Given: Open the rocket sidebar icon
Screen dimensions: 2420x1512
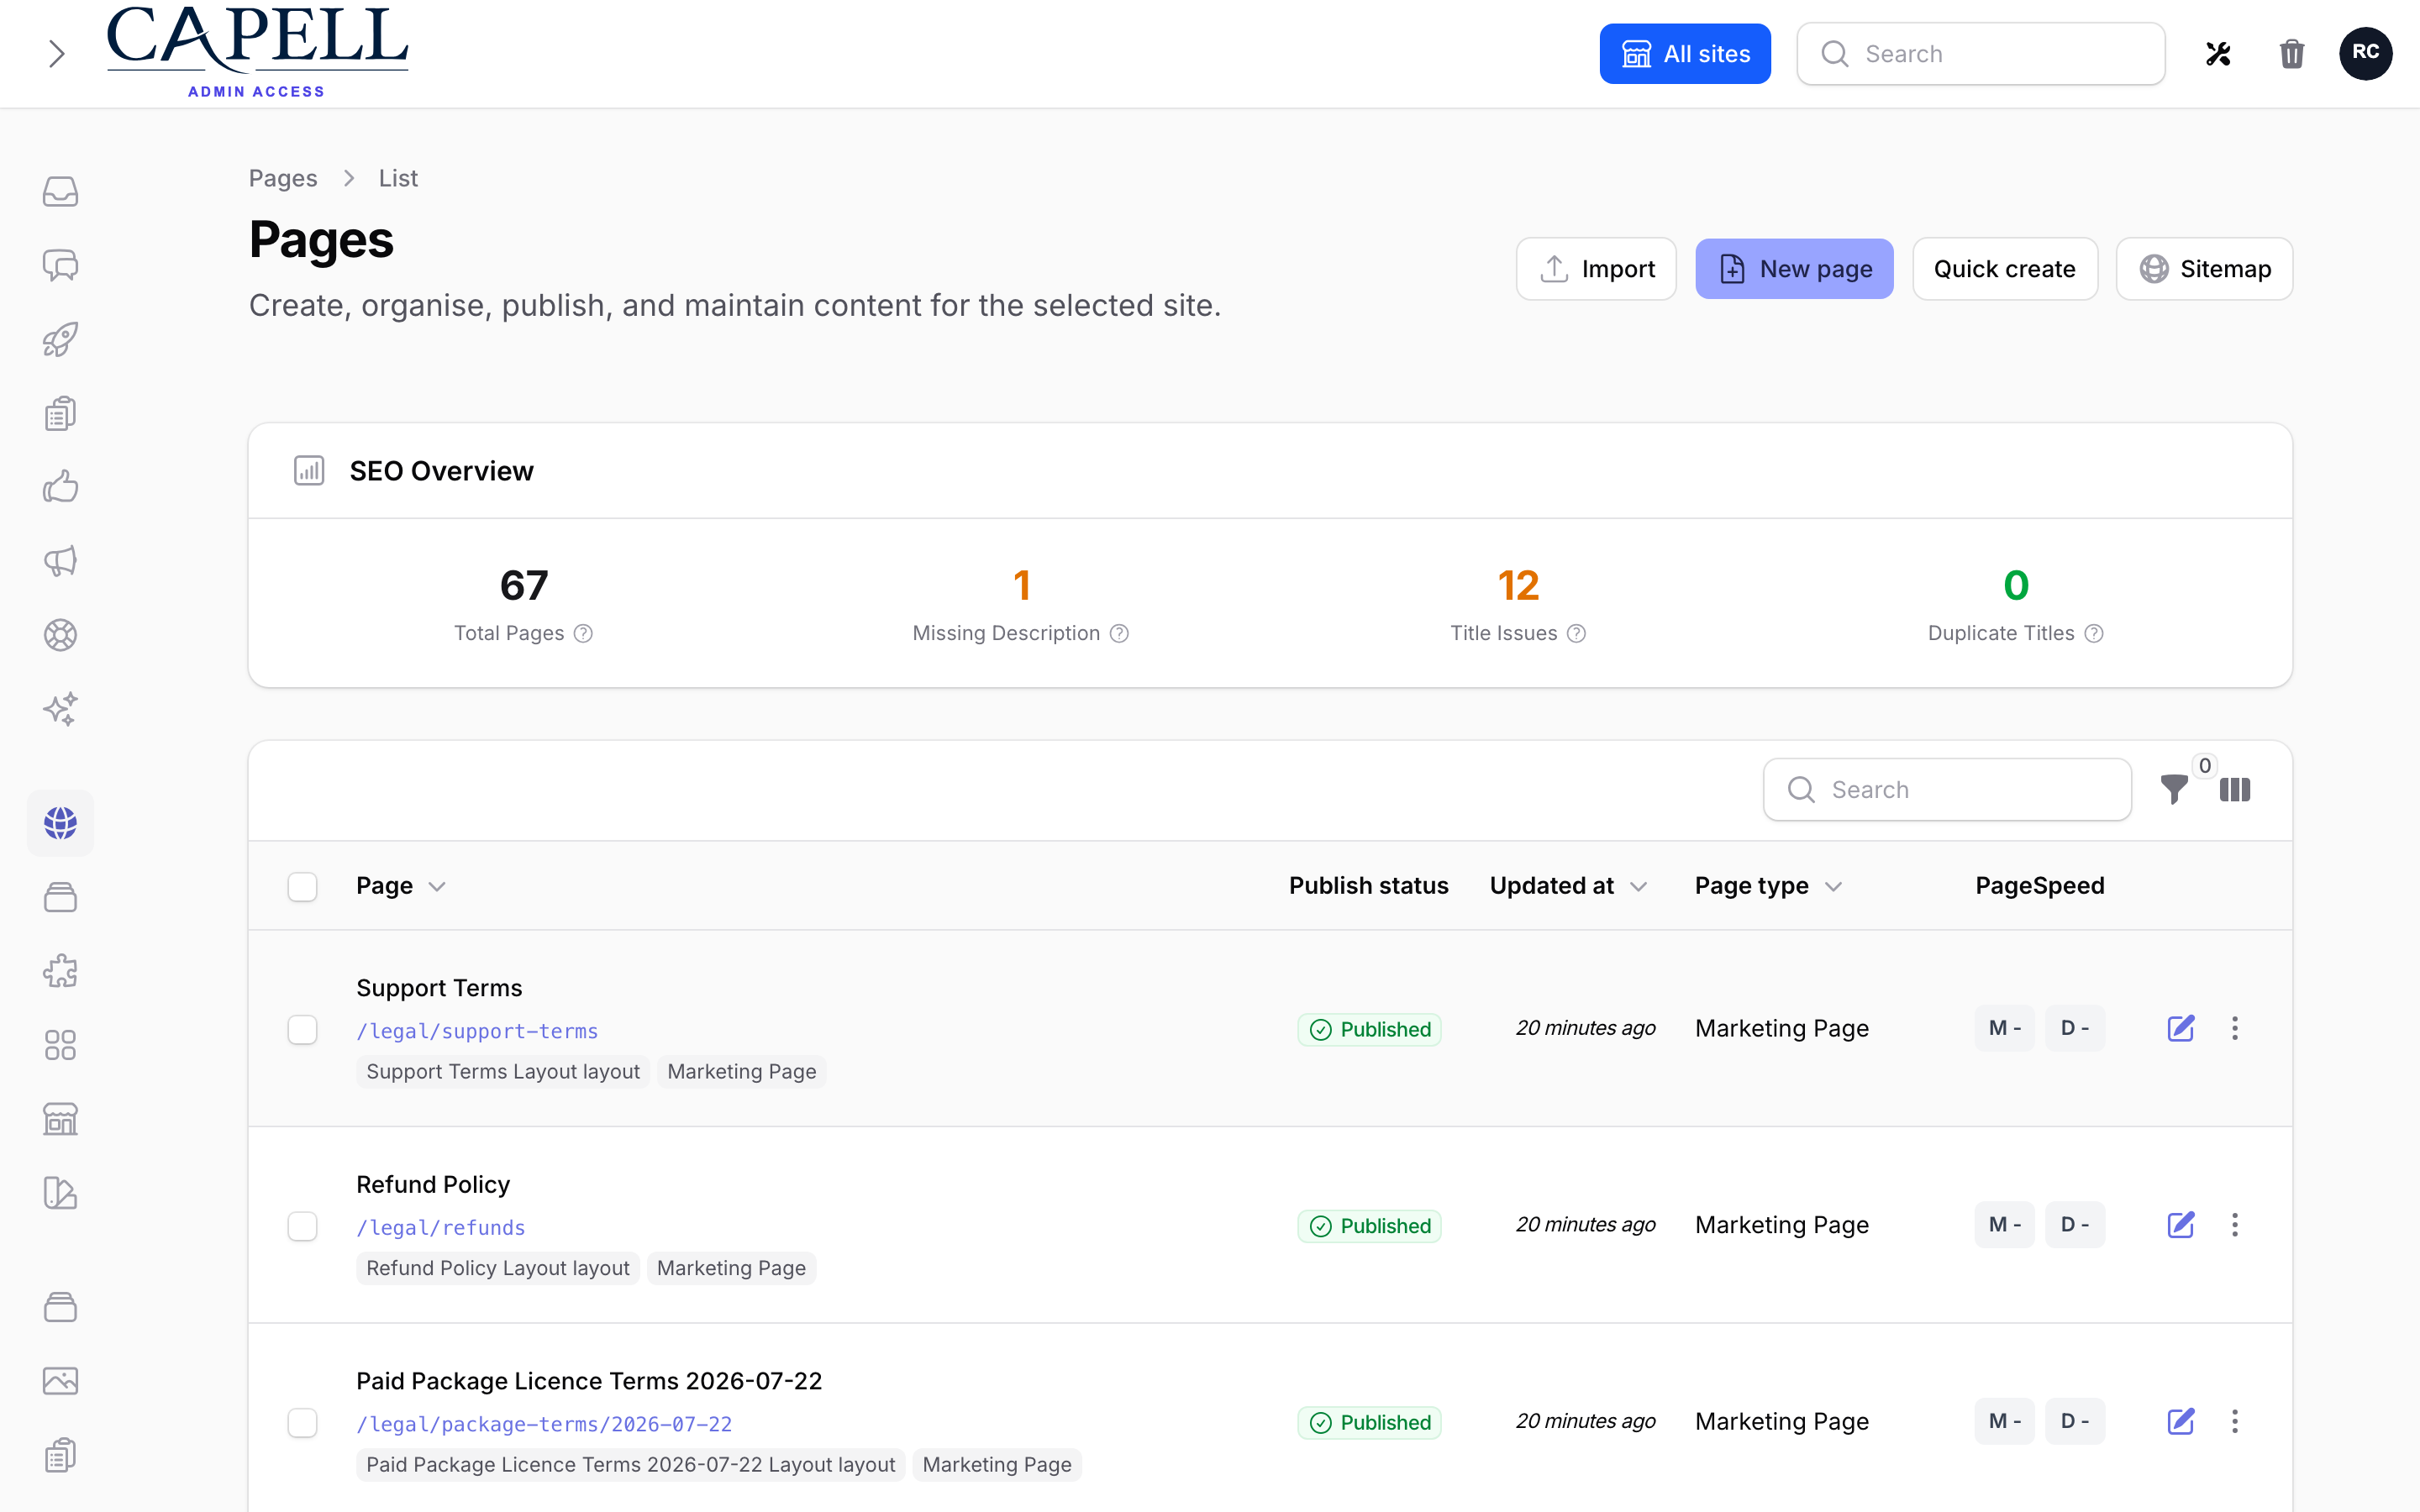Looking at the screenshot, I should click(x=60, y=339).
